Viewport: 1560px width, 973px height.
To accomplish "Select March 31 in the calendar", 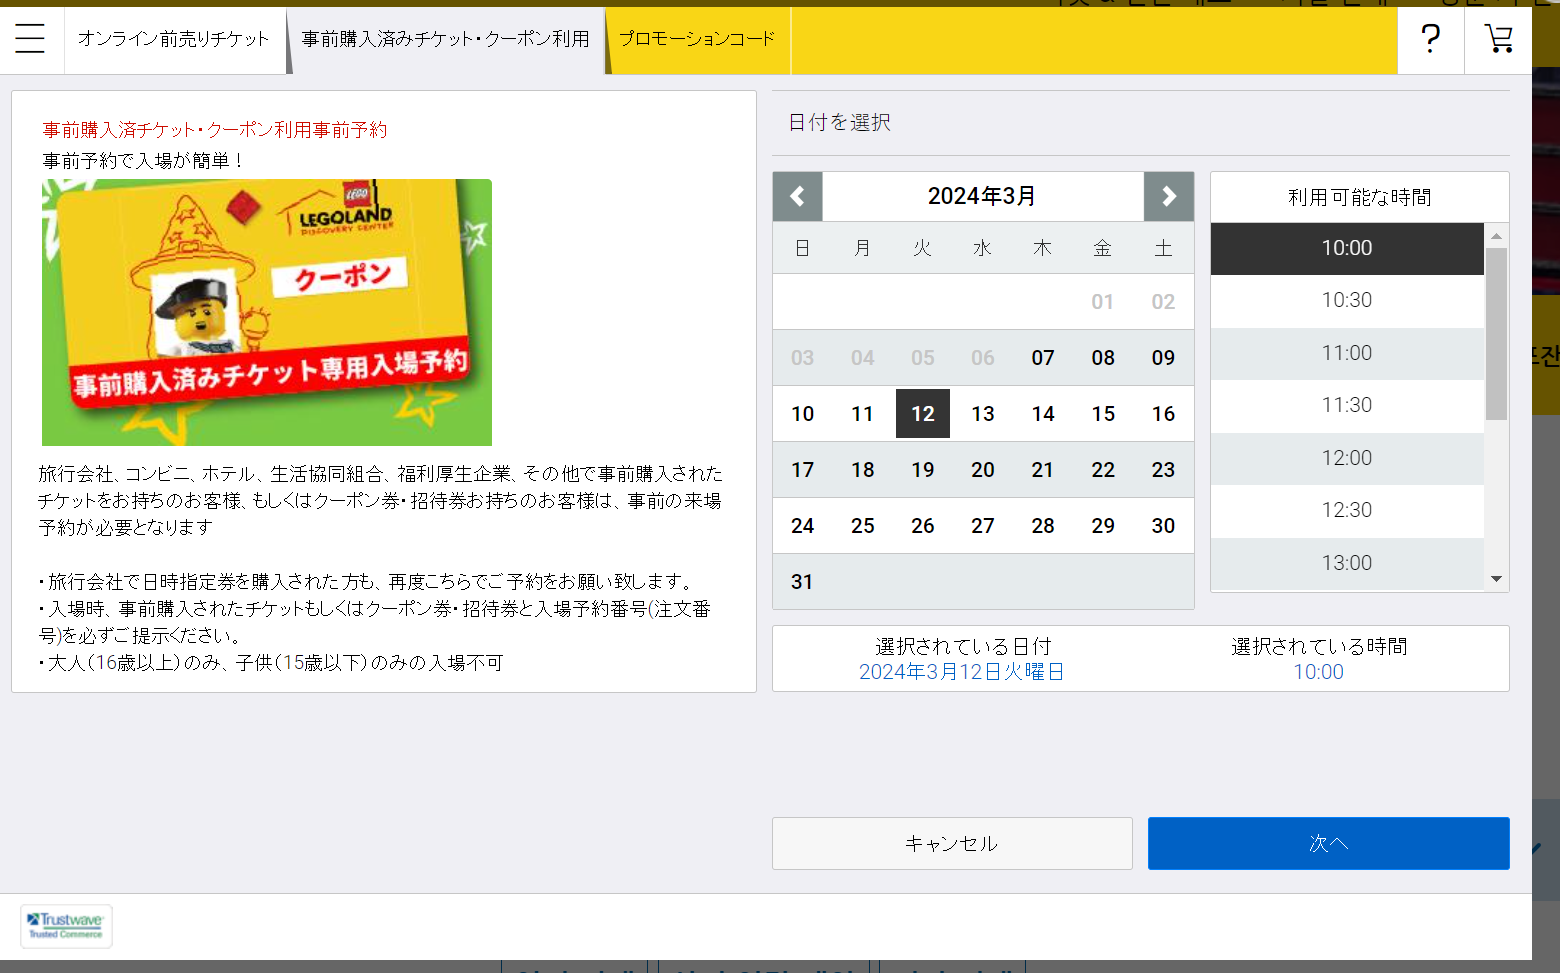I will tap(803, 582).
